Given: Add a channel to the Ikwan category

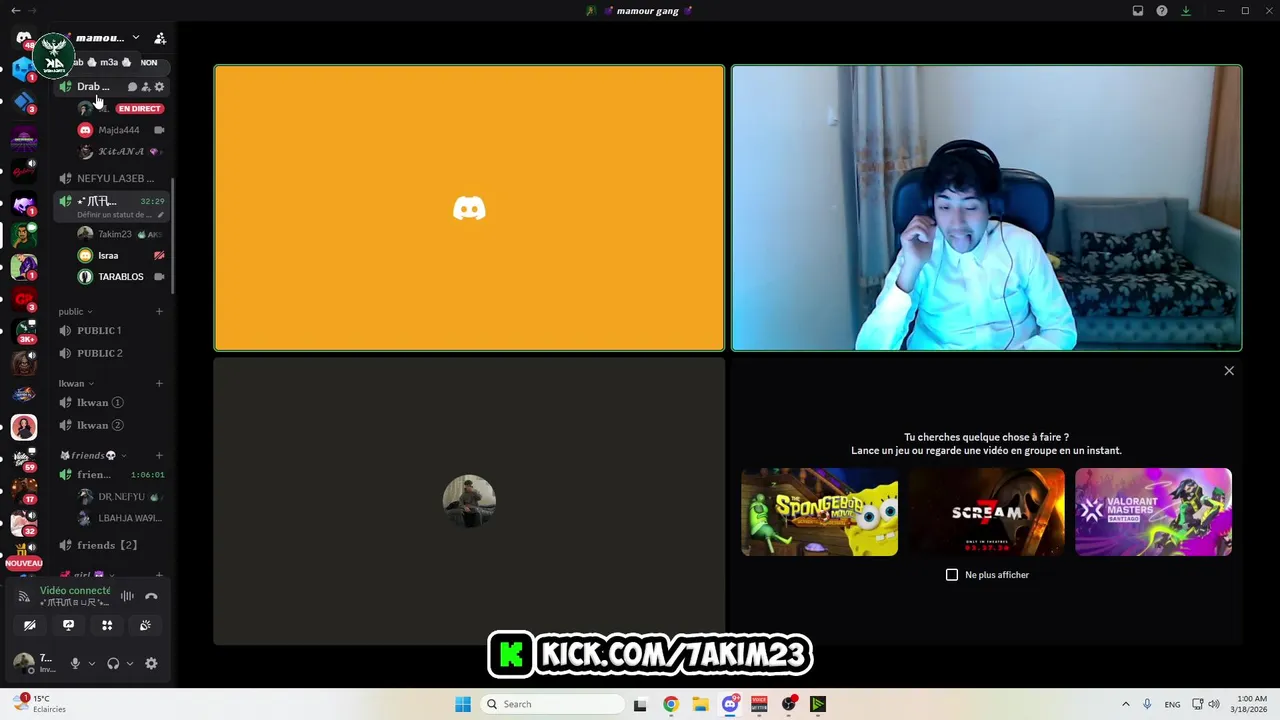Looking at the screenshot, I should click(159, 383).
